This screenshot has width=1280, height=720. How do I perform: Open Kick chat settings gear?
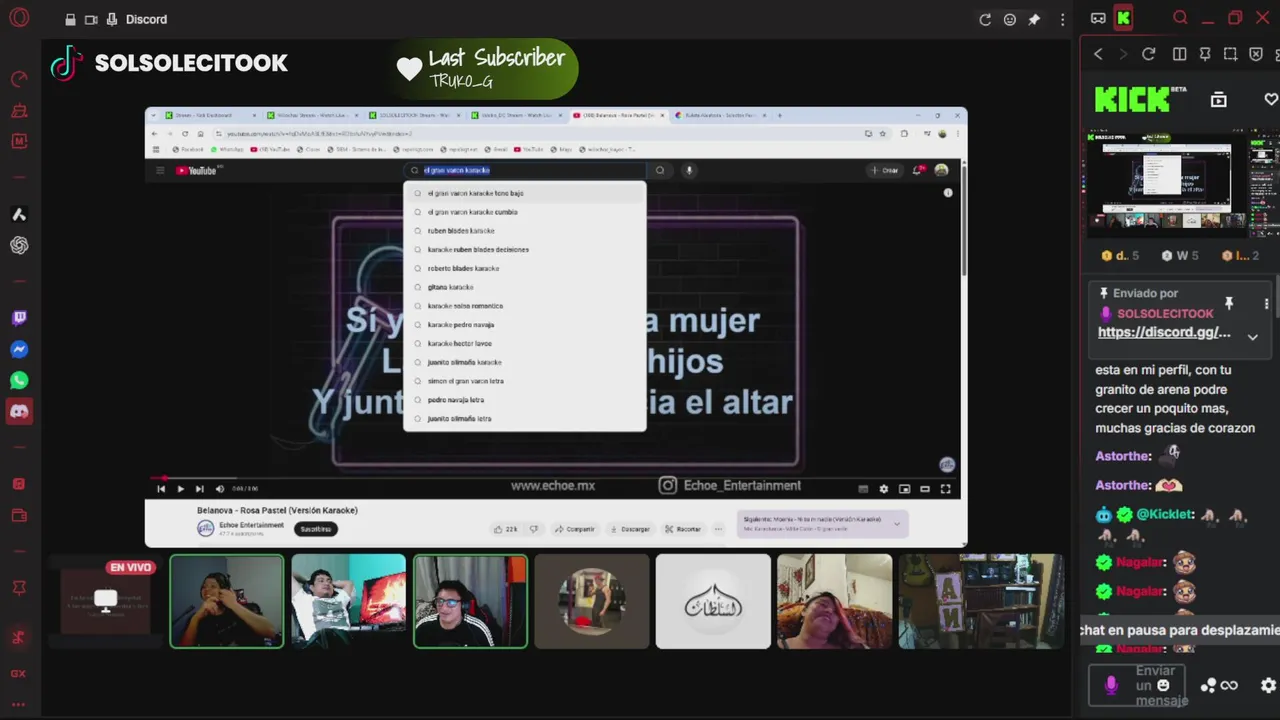[x=1268, y=685]
